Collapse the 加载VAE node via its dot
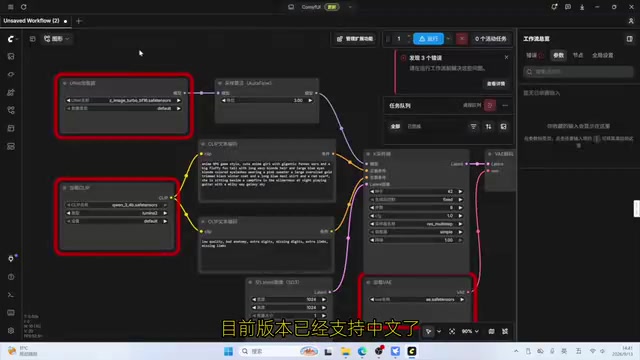The height and width of the screenshot is (360, 640). (368, 282)
